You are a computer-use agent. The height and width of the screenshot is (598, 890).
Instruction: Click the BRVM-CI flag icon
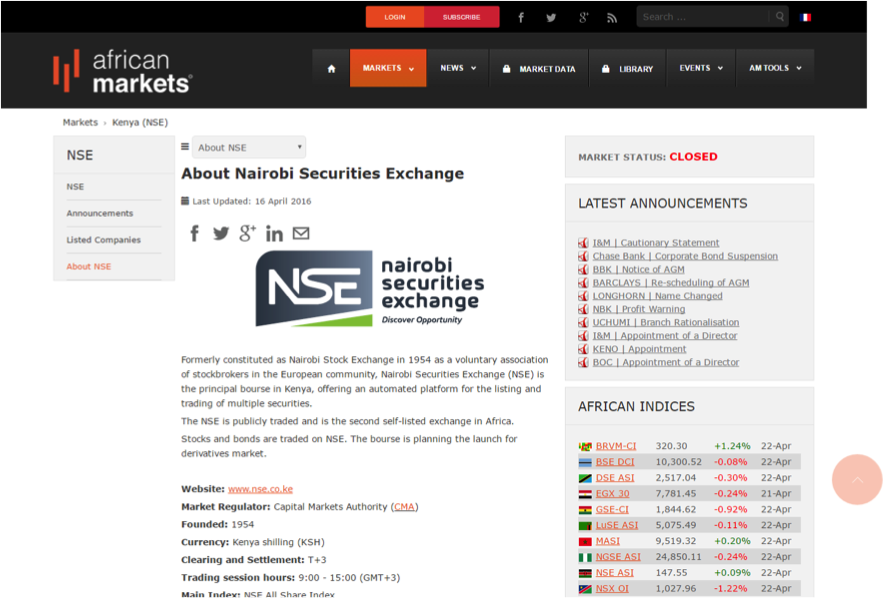pyautogui.click(x=585, y=447)
